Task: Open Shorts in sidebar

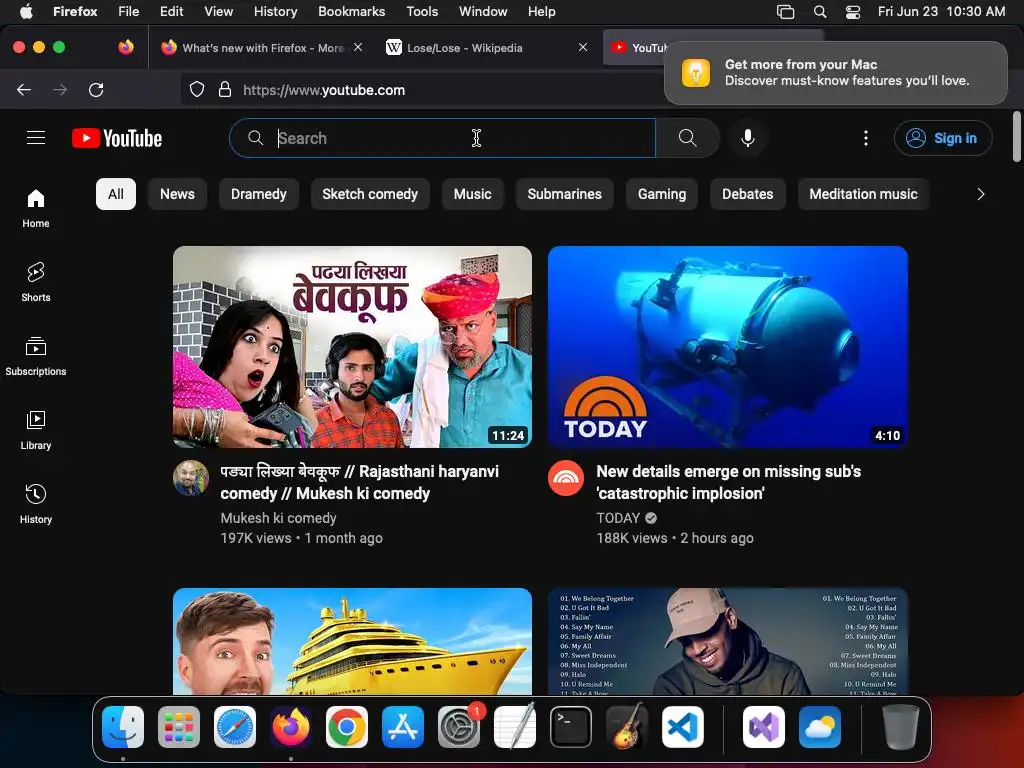Action: 36,282
